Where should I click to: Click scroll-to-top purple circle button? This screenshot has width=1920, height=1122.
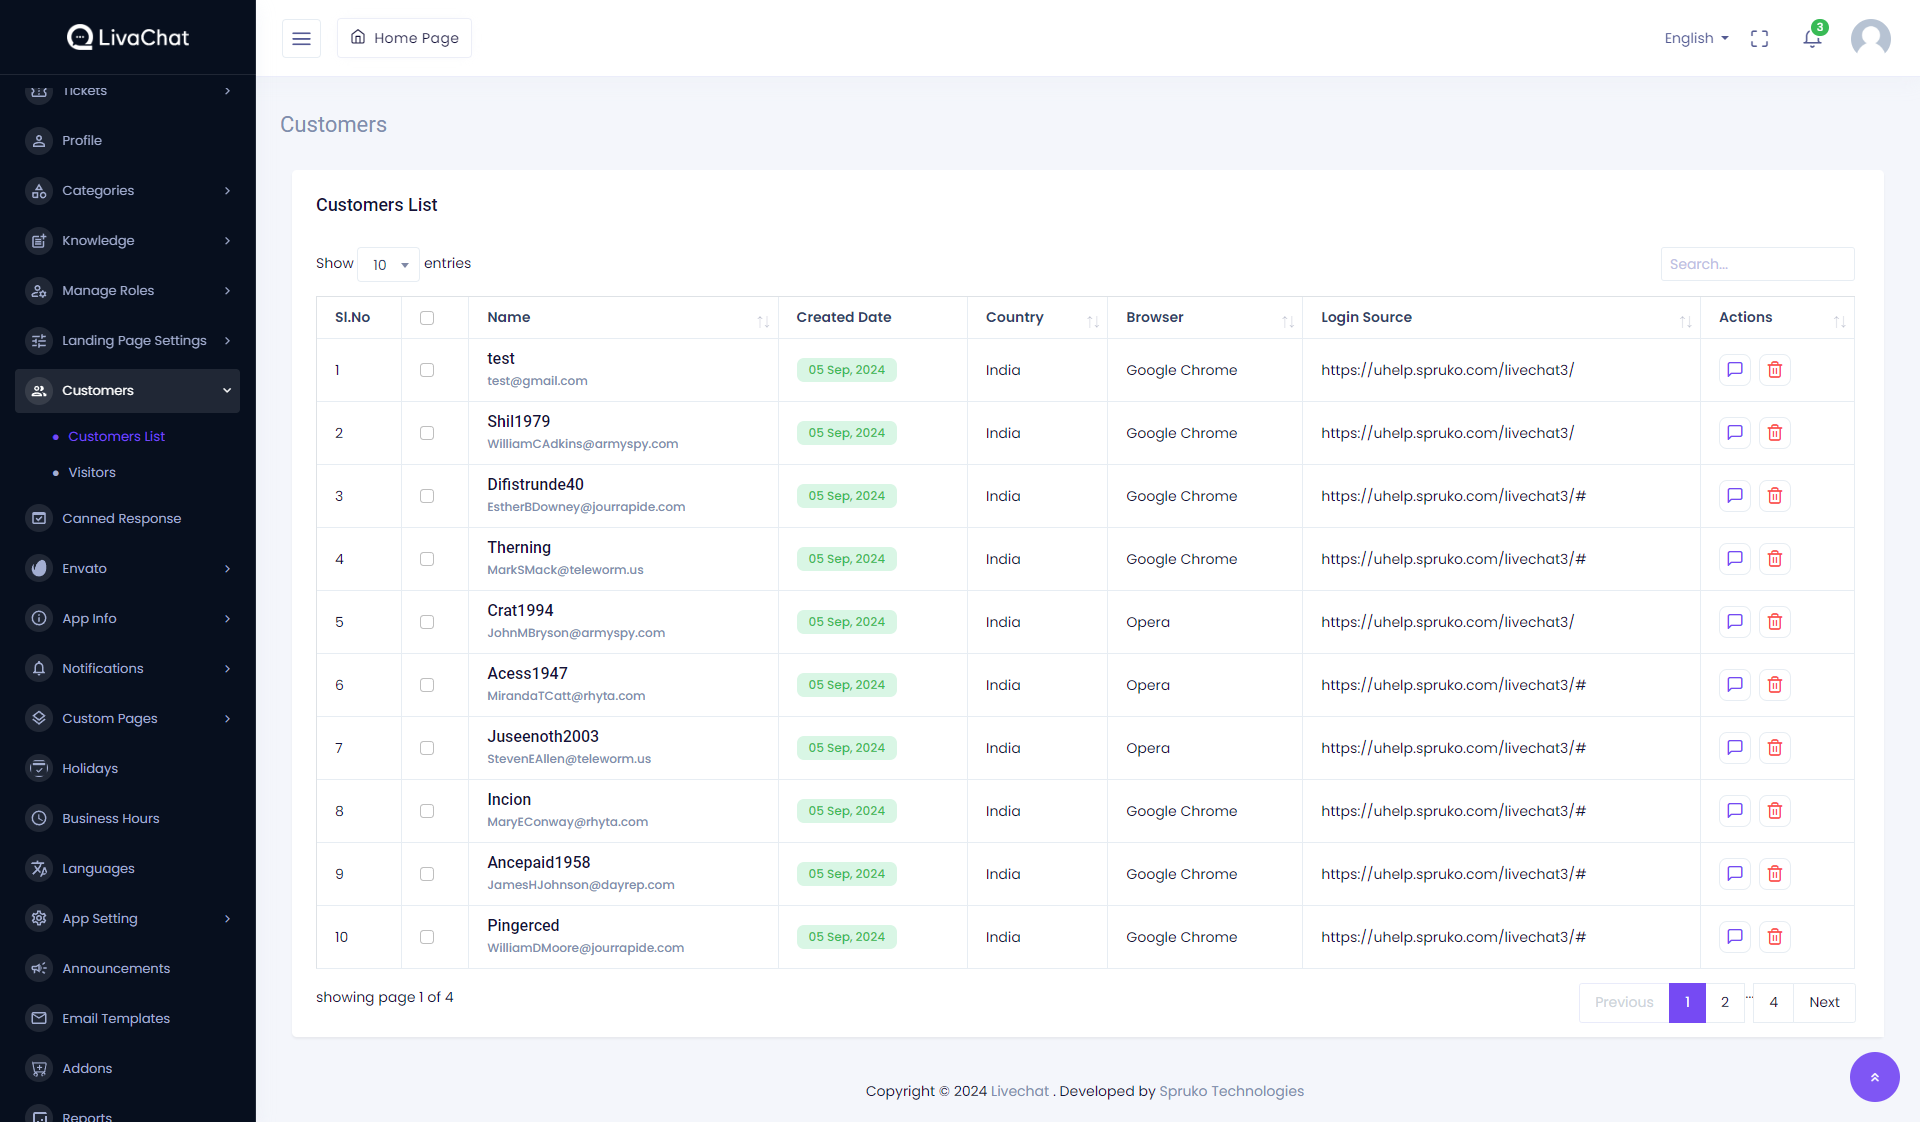(x=1874, y=1077)
